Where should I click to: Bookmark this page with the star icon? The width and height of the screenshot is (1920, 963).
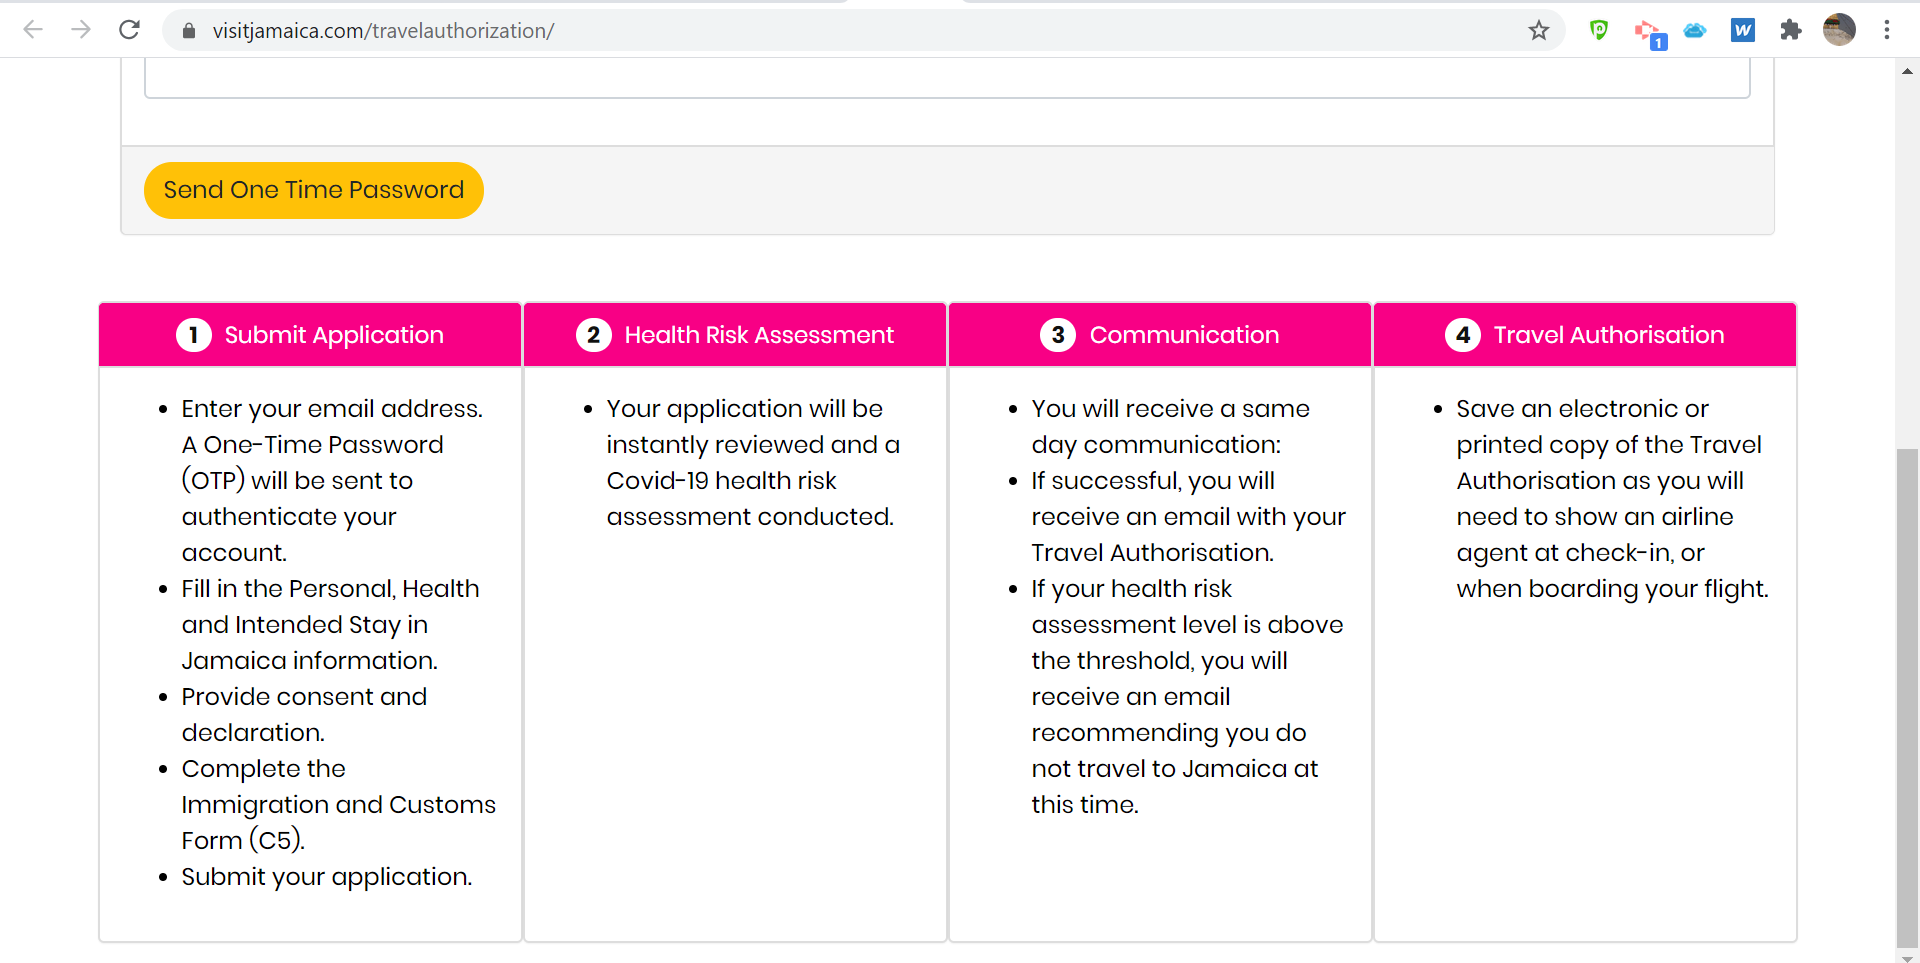[x=1539, y=31]
